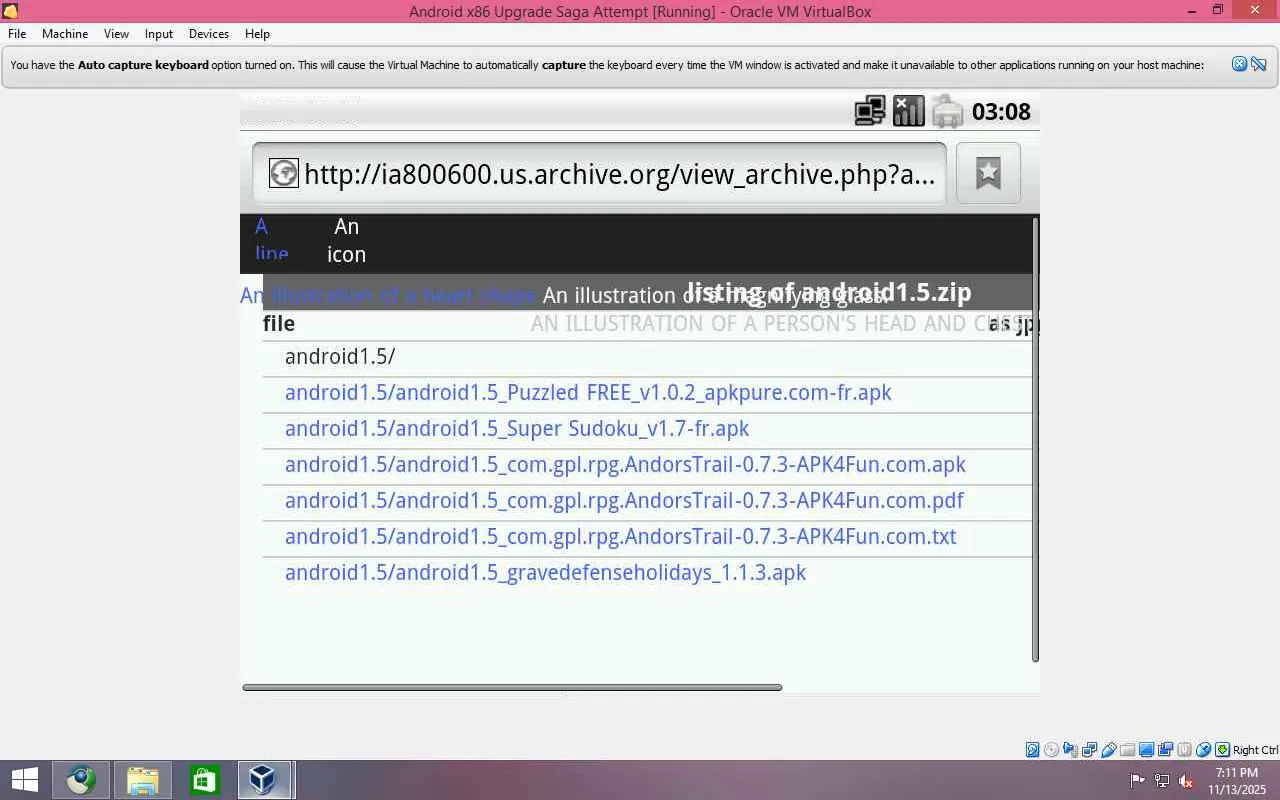Click the VirtualBox optical drive status icon
The image size is (1280, 800).
point(1052,750)
